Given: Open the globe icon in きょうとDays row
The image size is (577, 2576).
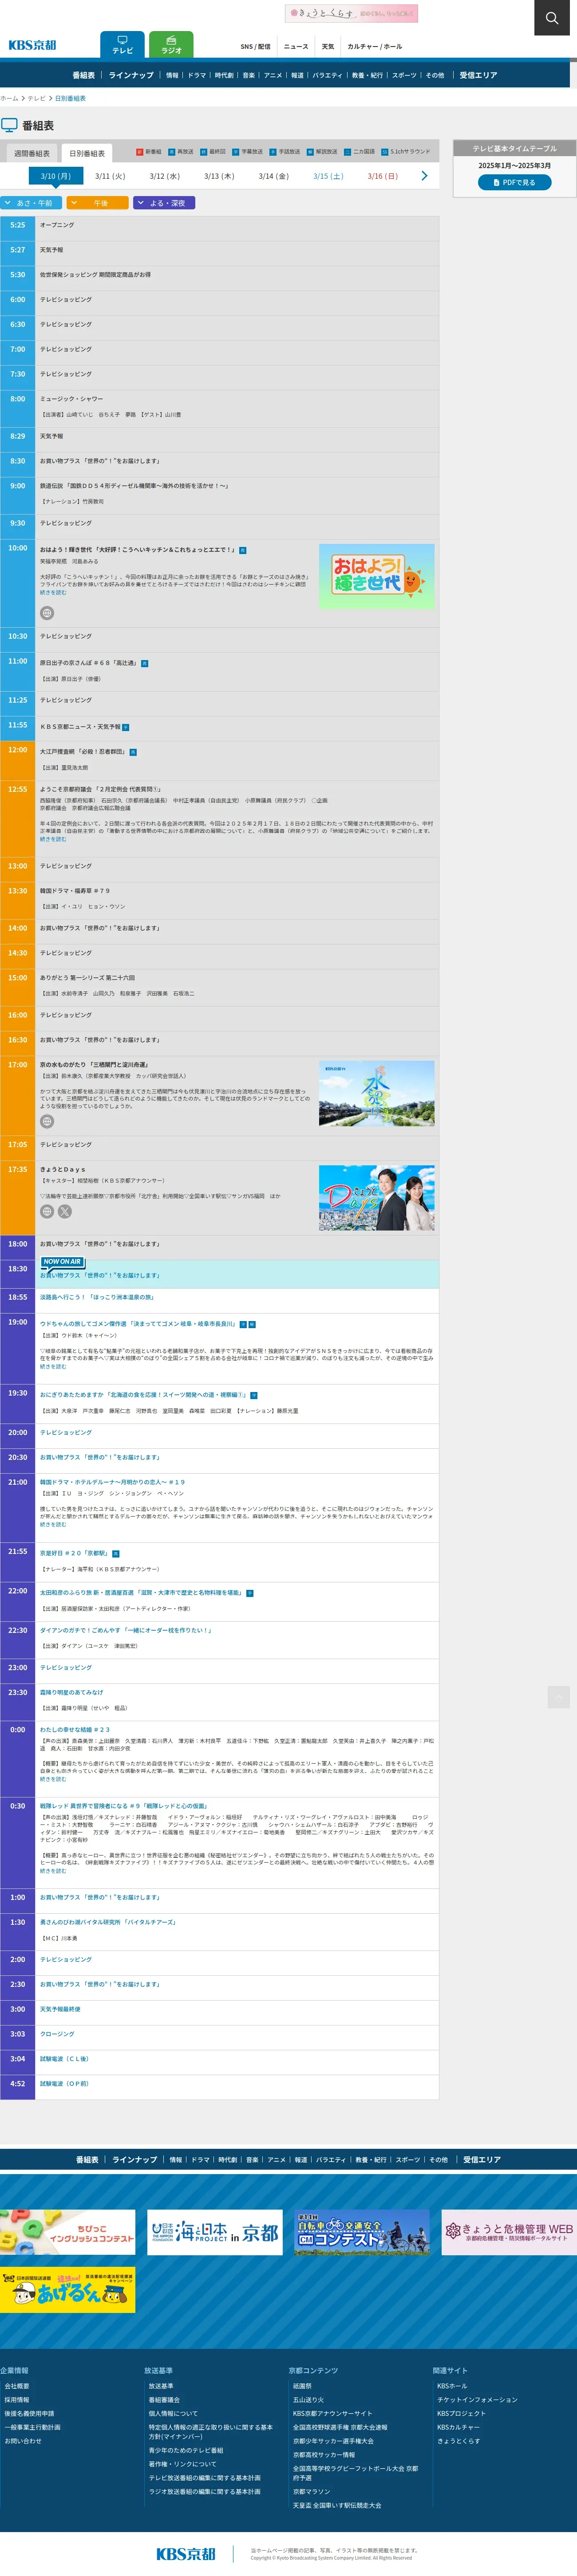Looking at the screenshot, I should tap(47, 1211).
